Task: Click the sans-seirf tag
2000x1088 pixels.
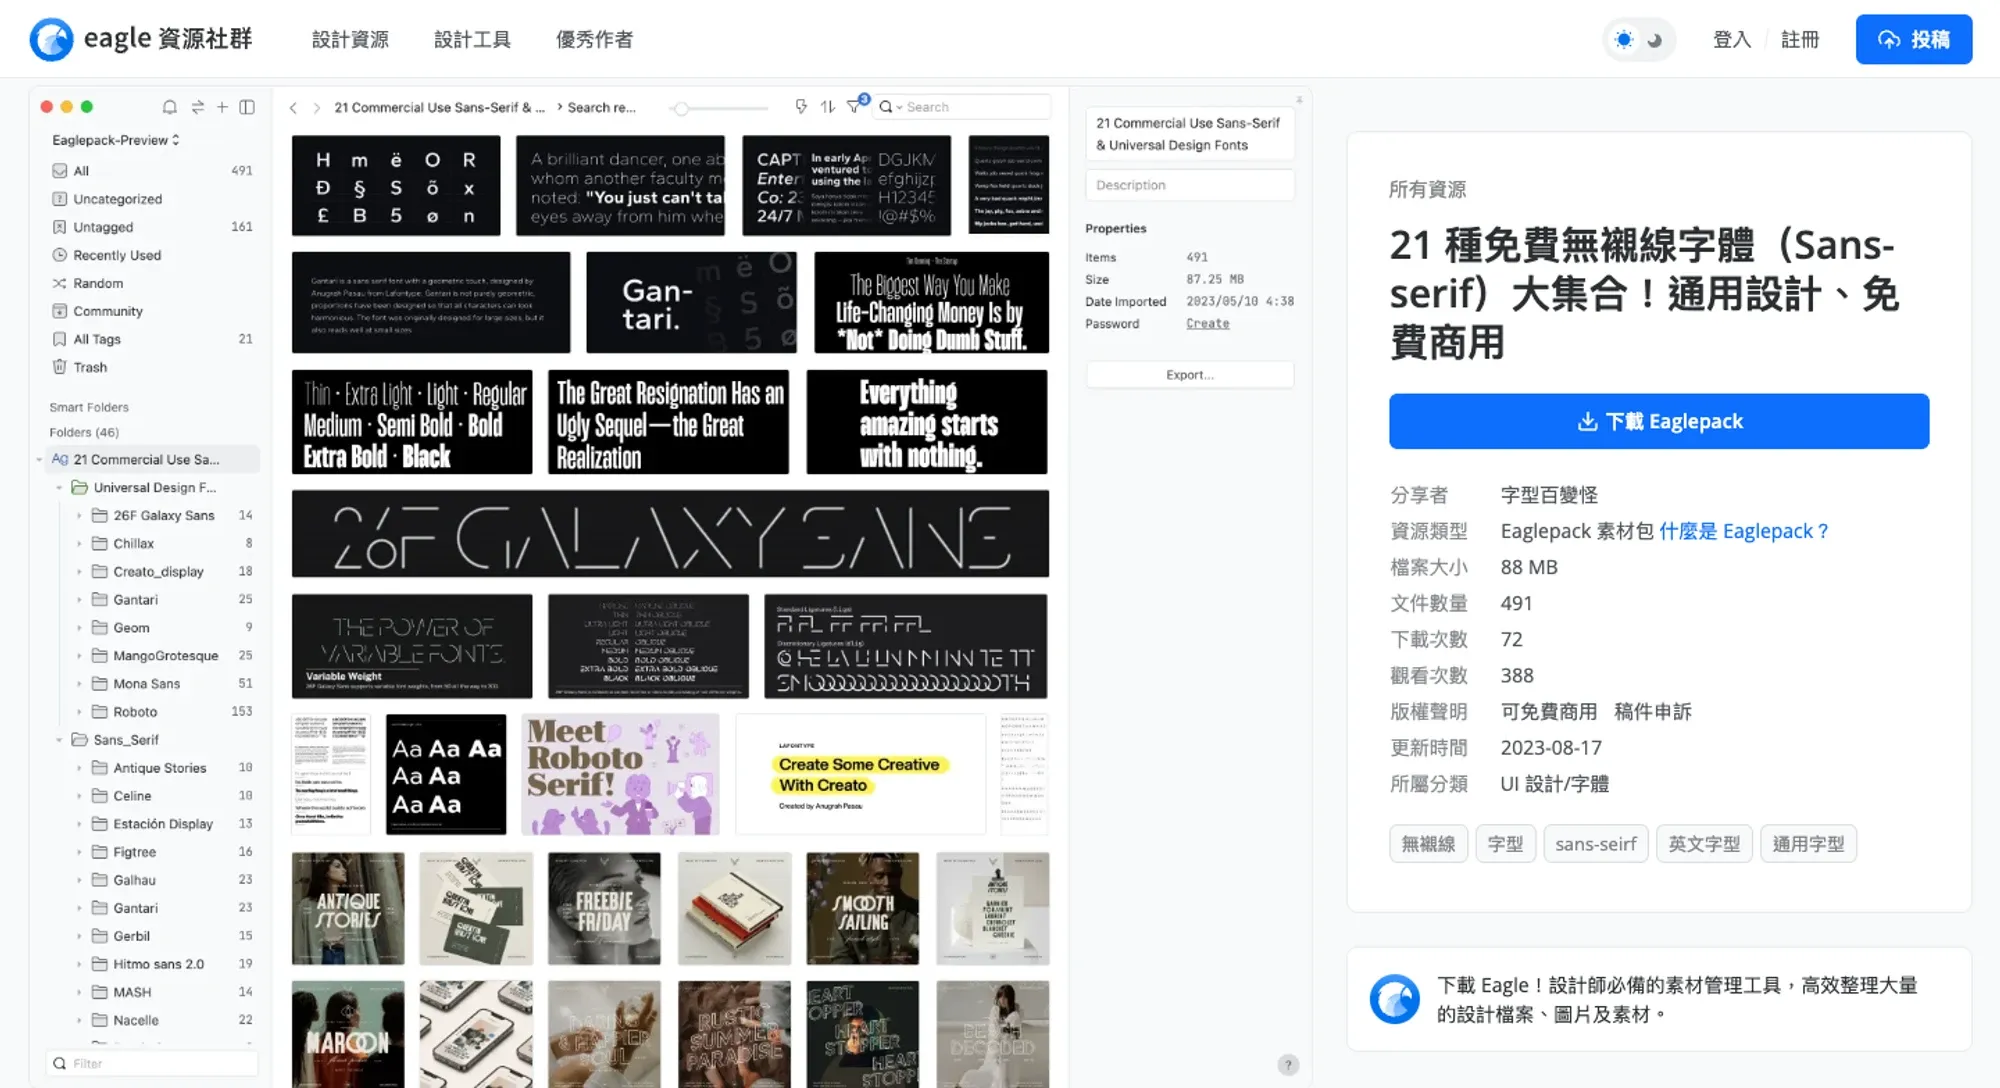Action: pos(1596,844)
